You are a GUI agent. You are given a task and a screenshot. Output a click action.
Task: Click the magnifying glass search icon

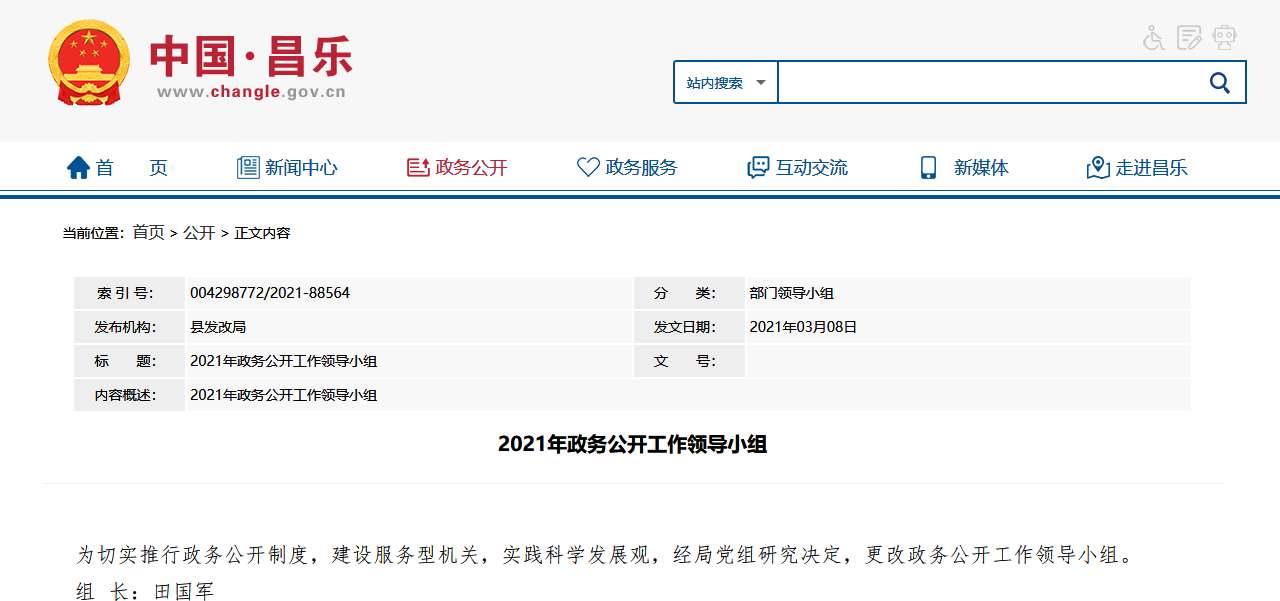click(x=1218, y=82)
